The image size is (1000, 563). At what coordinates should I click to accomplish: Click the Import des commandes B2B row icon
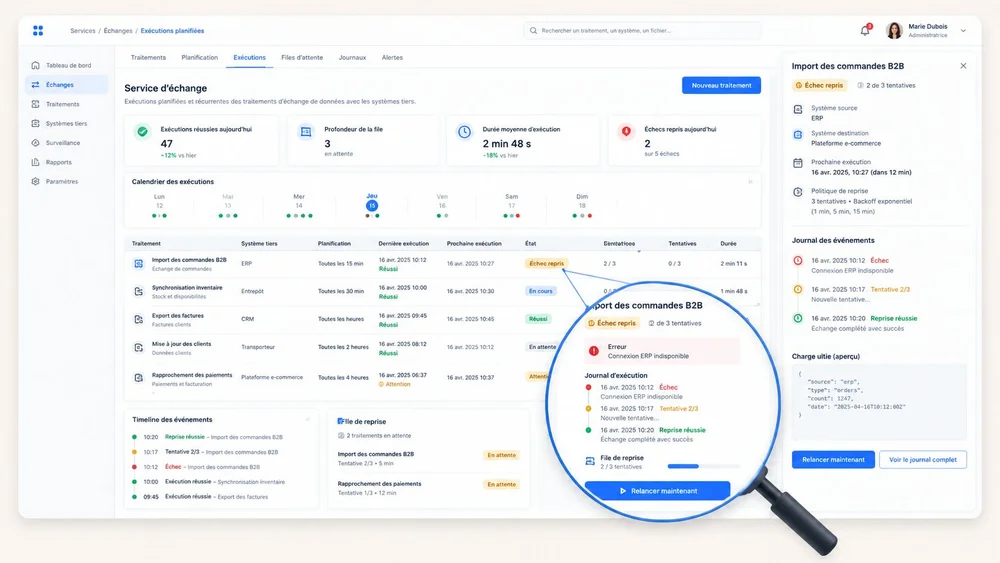[x=138, y=263]
